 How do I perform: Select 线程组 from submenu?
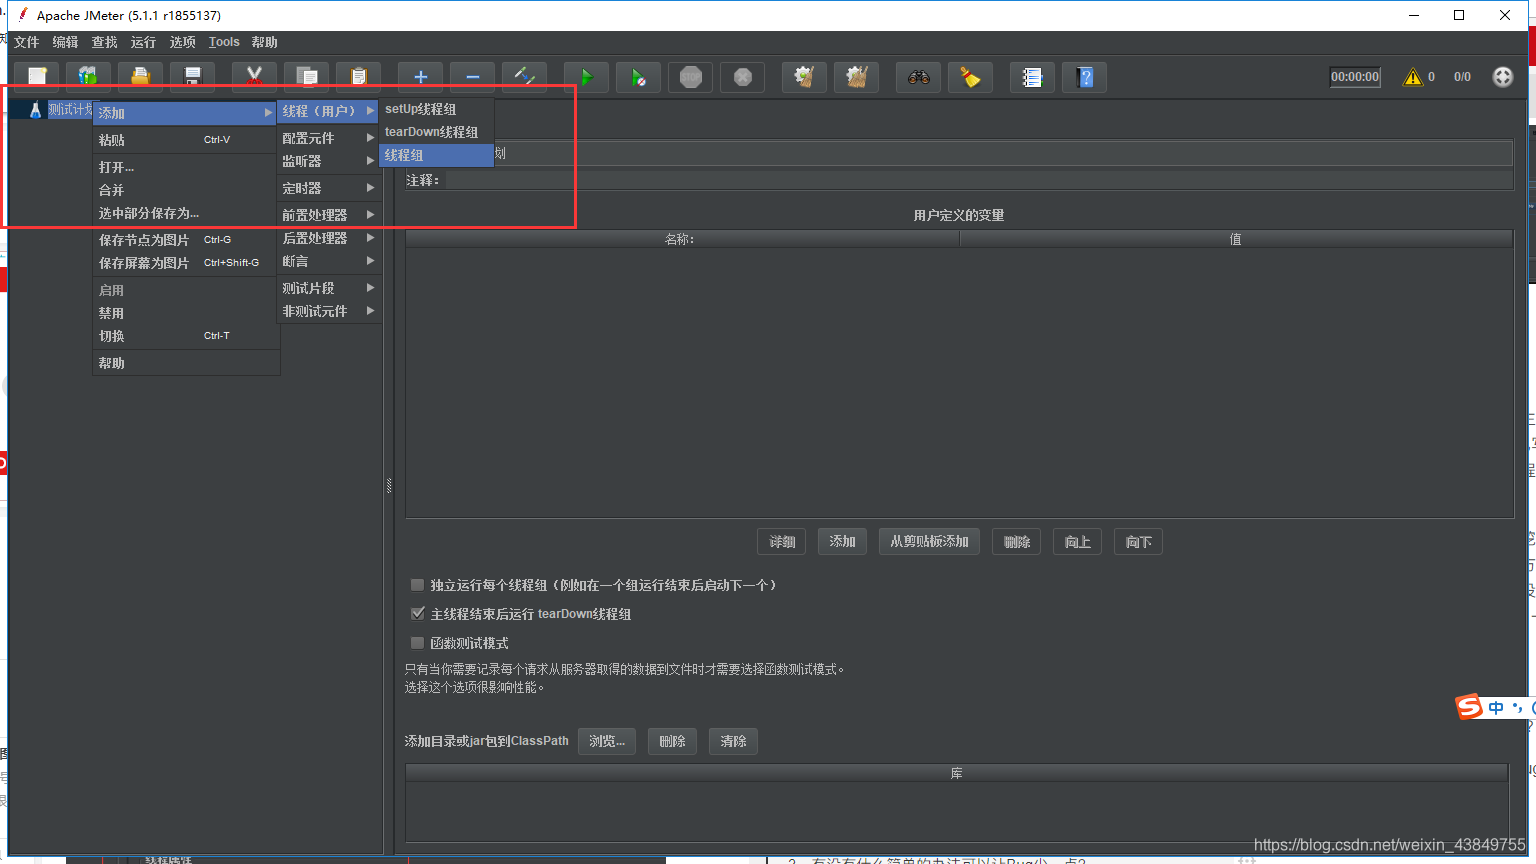coord(436,155)
